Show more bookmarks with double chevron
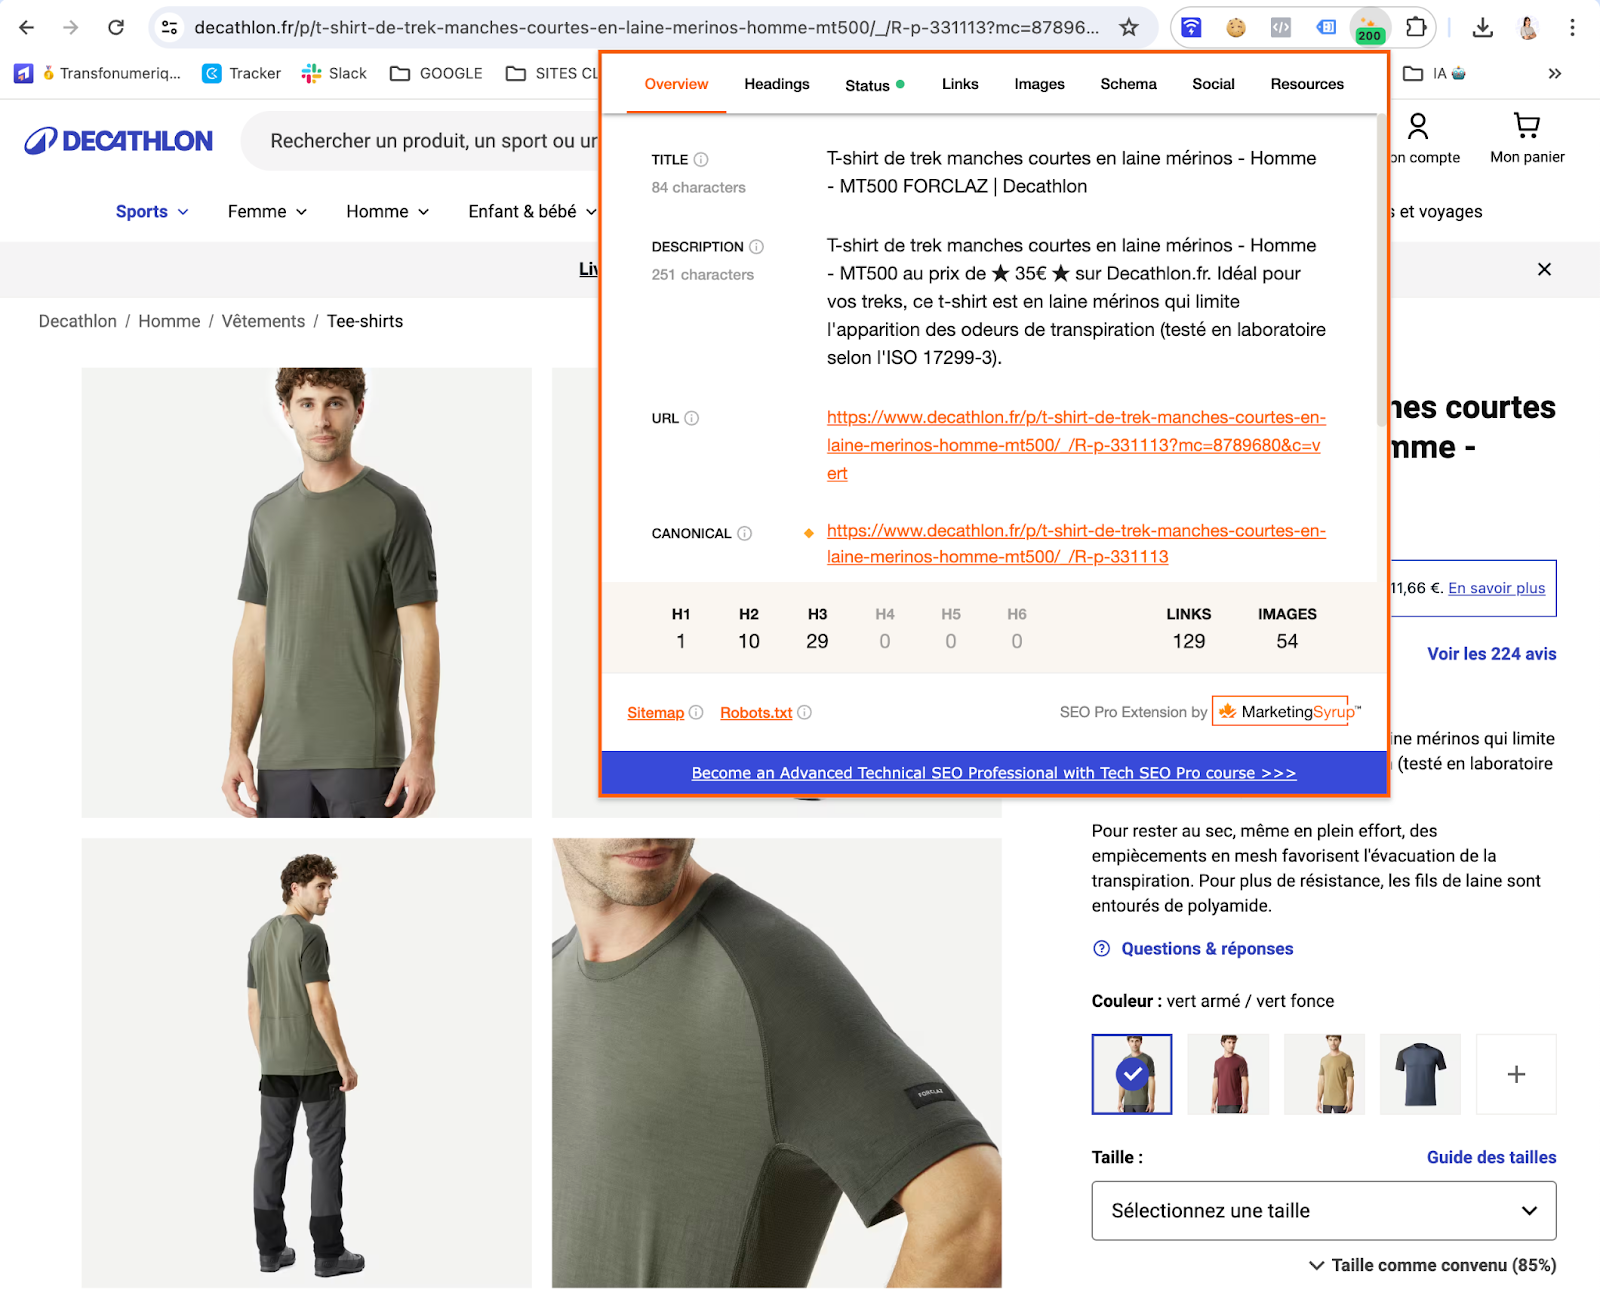1600x1290 pixels. click(1554, 73)
